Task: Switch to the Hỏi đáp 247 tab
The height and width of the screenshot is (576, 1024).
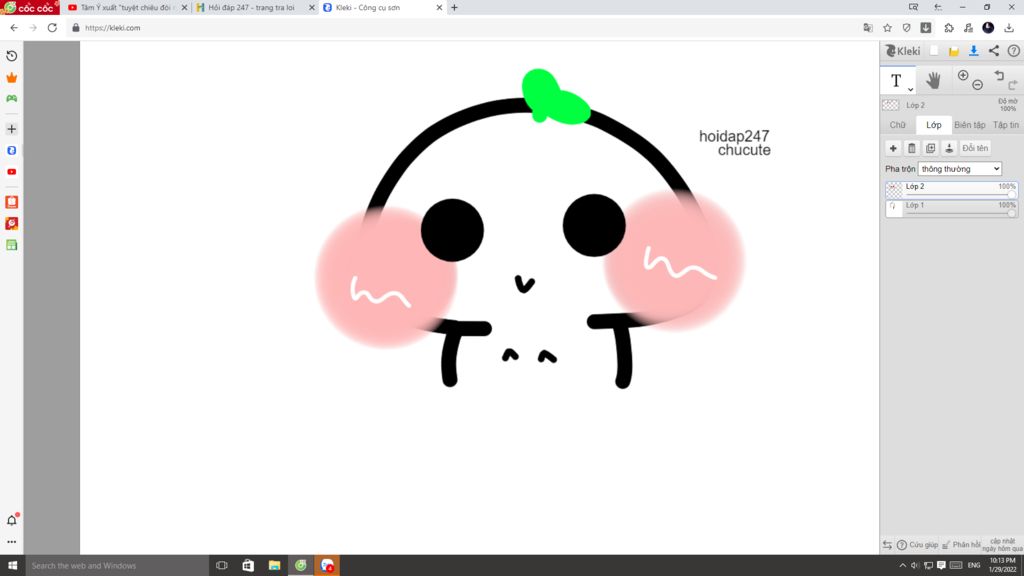Action: (x=255, y=8)
